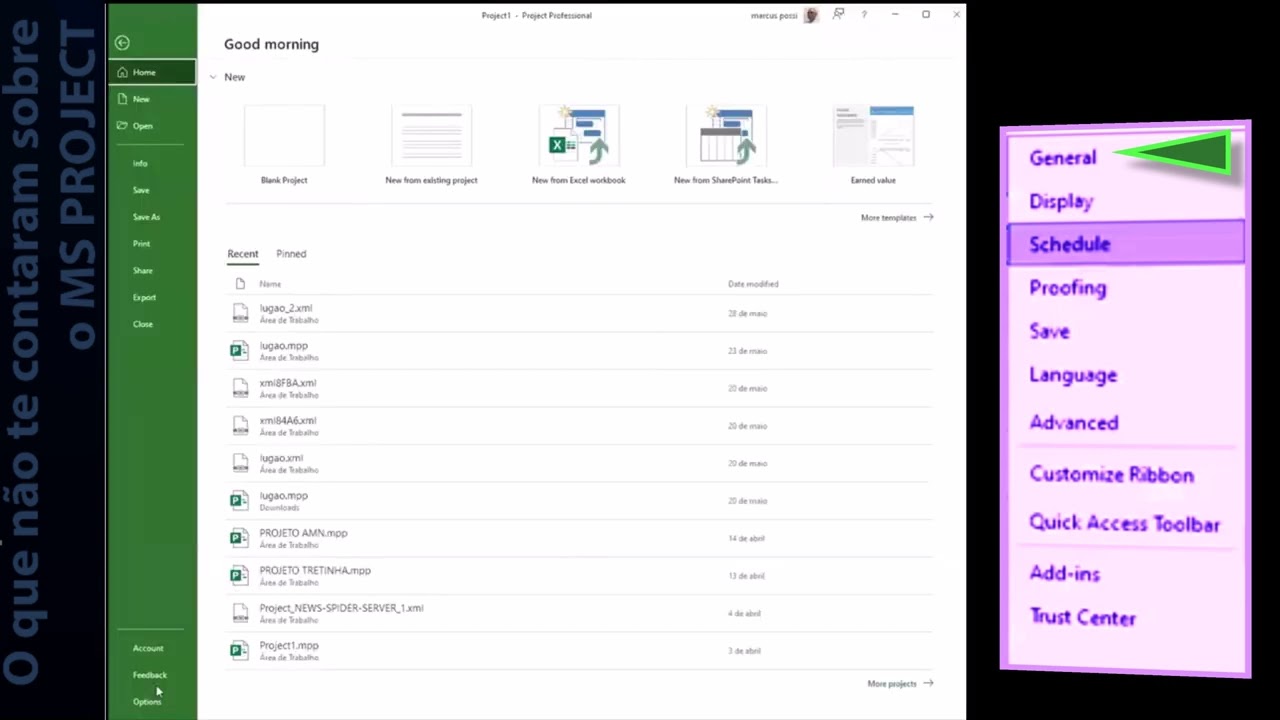Screen dimensions: 1280x720
Task: Open the Export page
Action: coord(144,297)
